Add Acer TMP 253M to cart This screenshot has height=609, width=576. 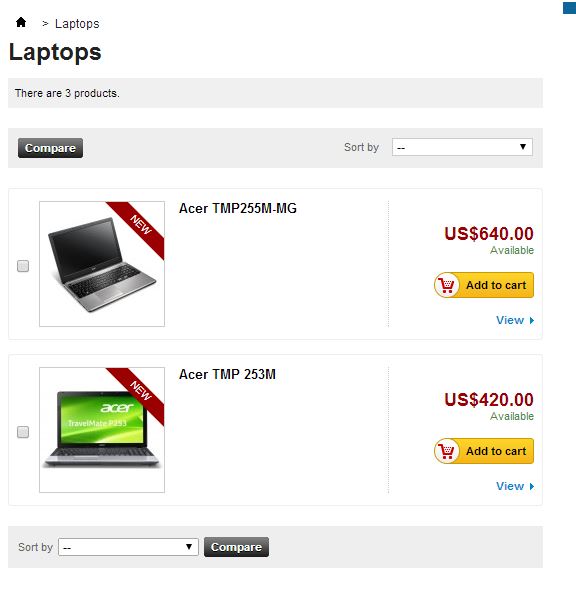[484, 451]
